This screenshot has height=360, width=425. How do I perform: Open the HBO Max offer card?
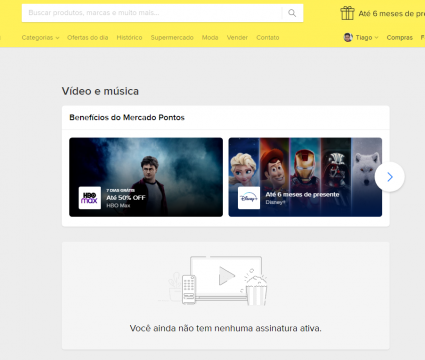click(146, 177)
